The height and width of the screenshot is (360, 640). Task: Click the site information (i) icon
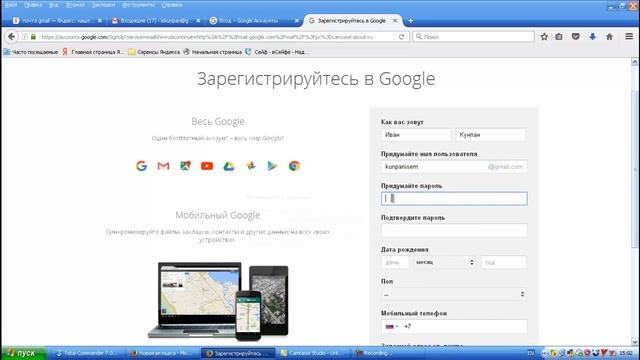point(25,37)
